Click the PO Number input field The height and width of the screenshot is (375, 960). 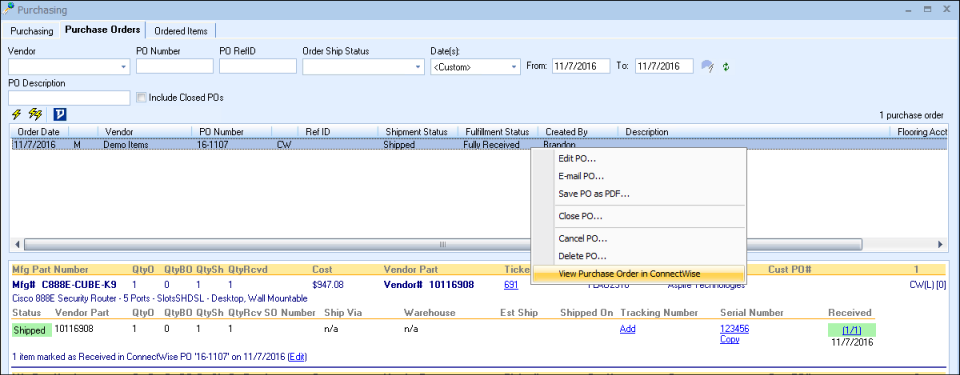click(174, 66)
